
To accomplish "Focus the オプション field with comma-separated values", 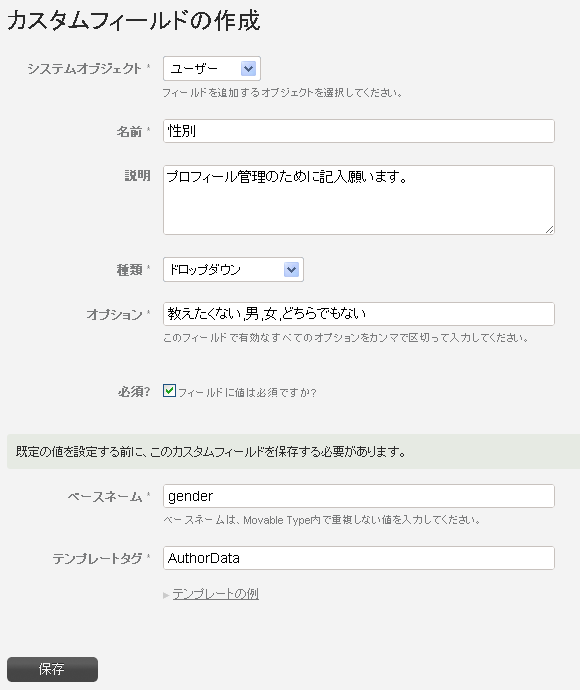I will 359,314.
